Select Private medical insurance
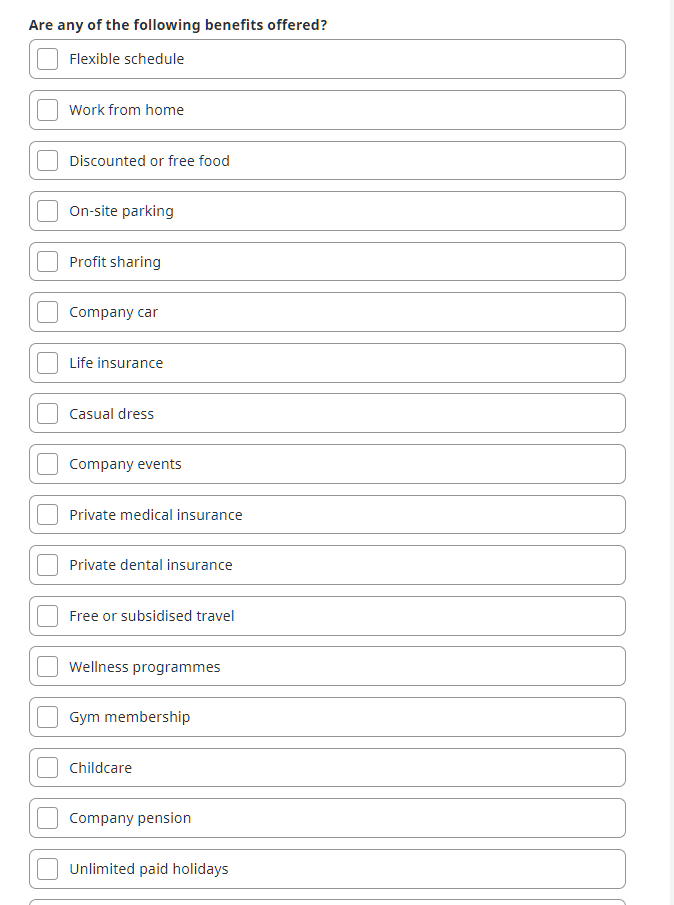The height and width of the screenshot is (905, 674). [x=48, y=515]
